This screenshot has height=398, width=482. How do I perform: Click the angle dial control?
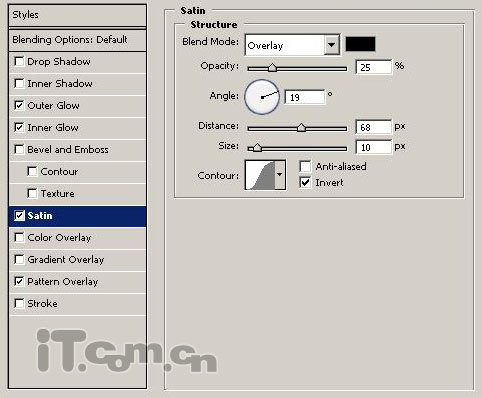(262, 97)
